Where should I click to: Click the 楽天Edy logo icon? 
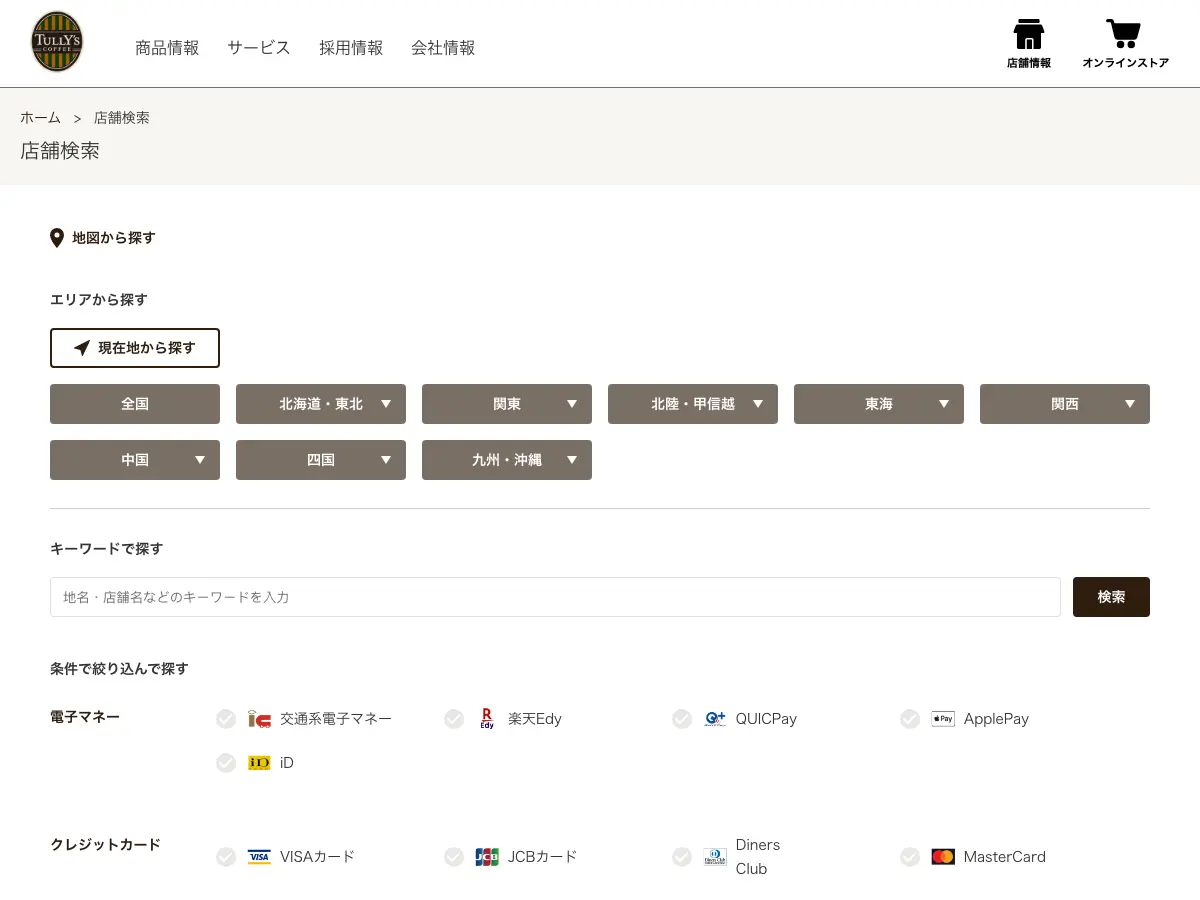tap(487, 718)
